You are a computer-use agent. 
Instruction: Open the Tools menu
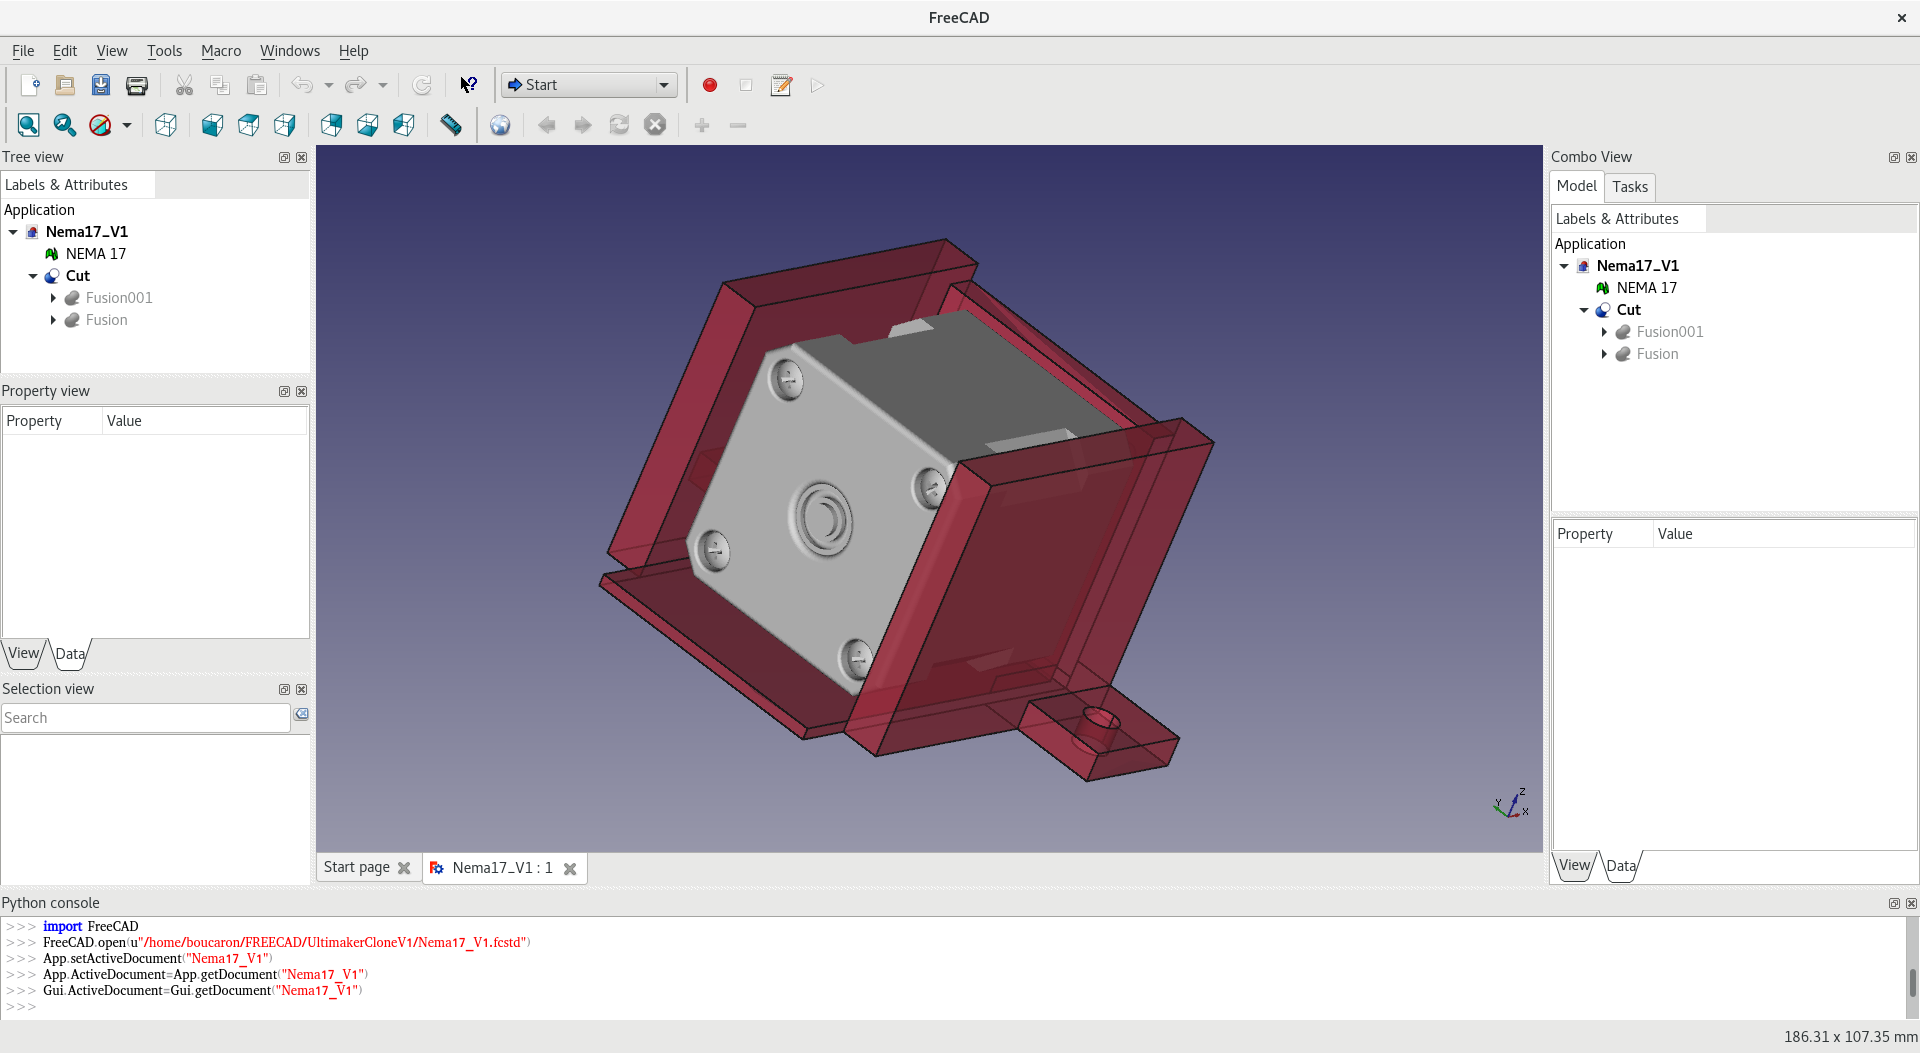[x=164, y=51]
